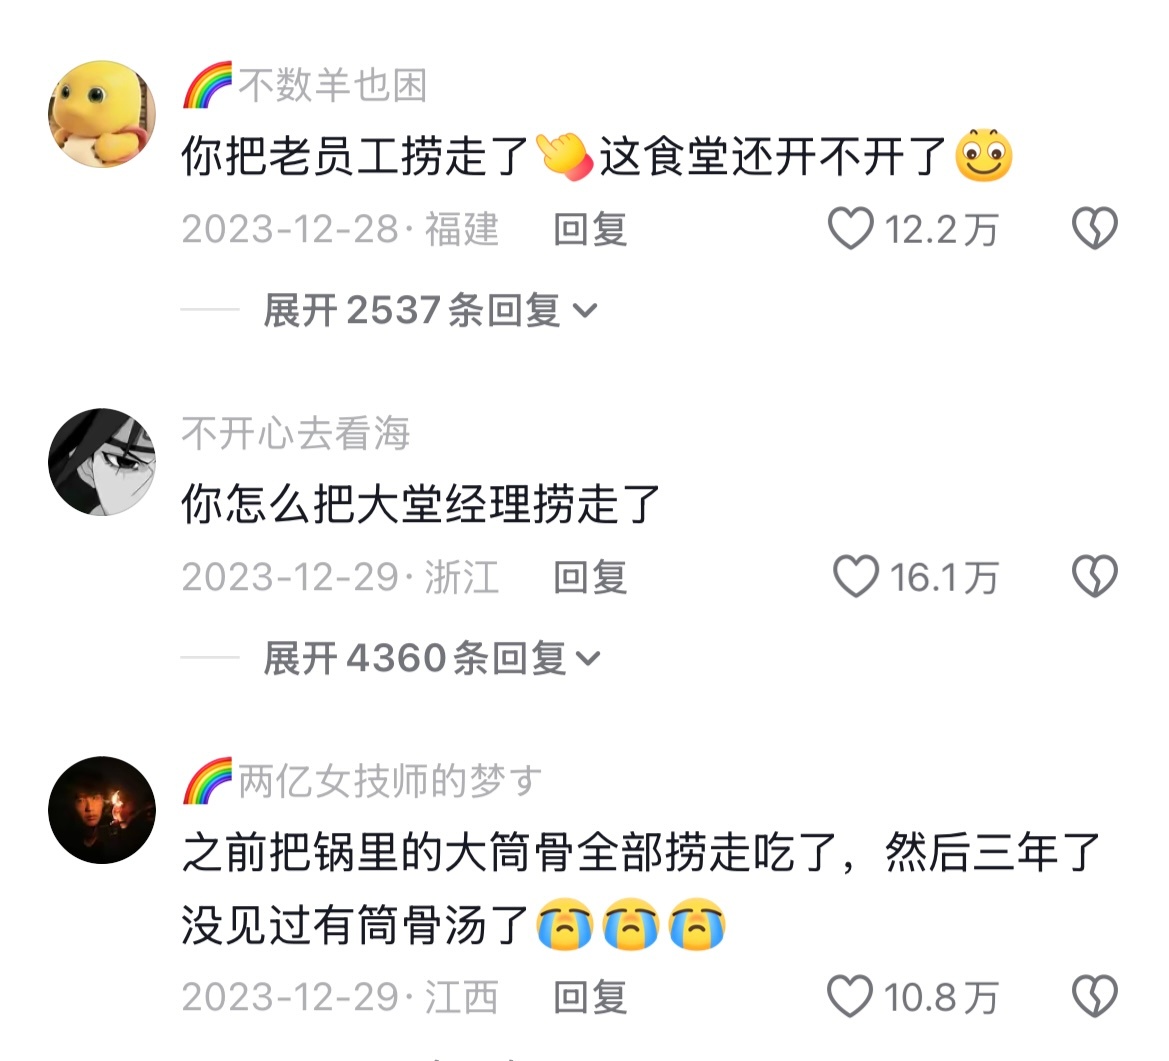
Task: Tap the comment text 你怎么把大堂经理捞走了
Action: pyautogui.click(x=421, y=504)
